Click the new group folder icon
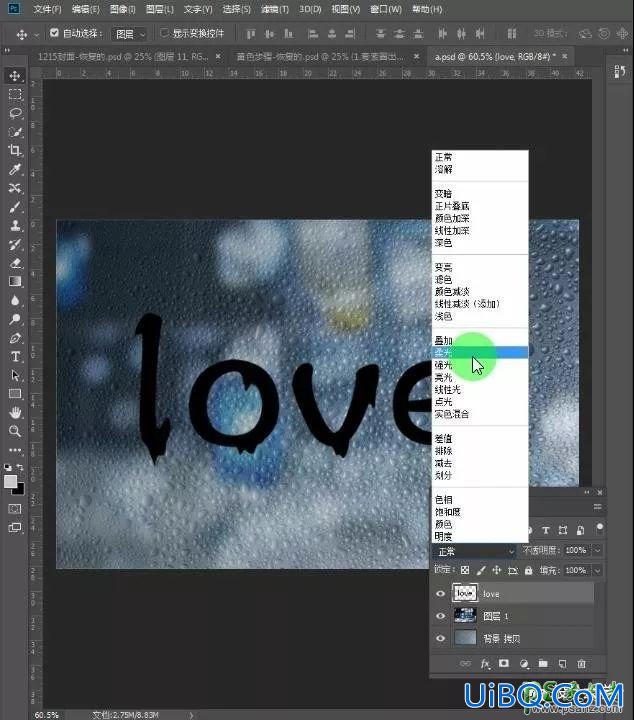This screenshot has height=720, width=634. click(543, 664)
